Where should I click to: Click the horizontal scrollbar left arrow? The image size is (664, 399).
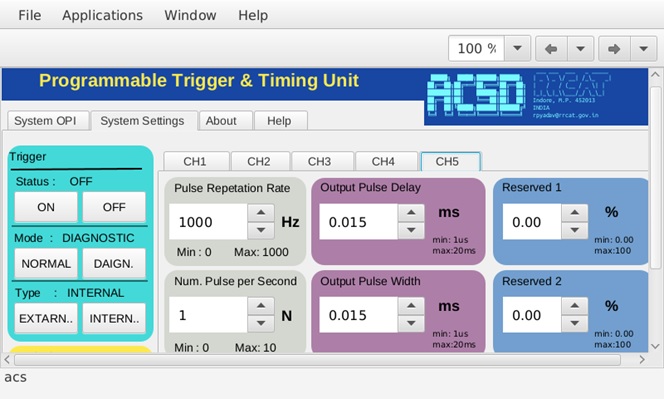7,360
